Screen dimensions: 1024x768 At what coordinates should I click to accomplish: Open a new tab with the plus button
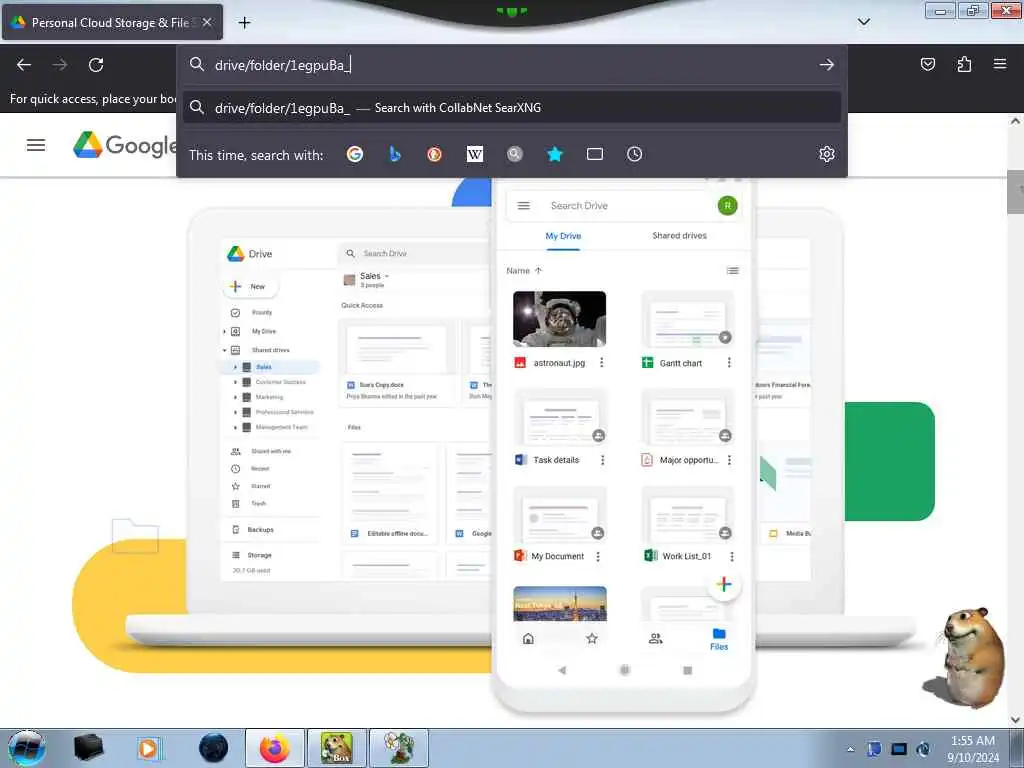click(x=244, y=23)
